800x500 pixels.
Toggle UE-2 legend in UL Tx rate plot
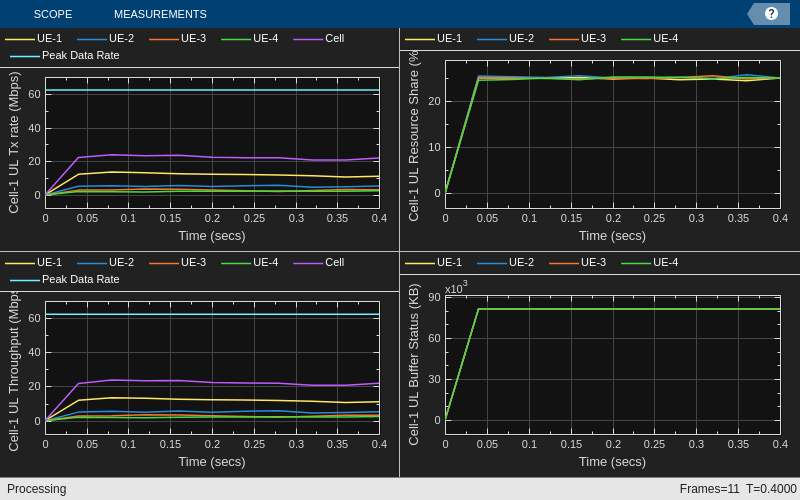(106, 38)
